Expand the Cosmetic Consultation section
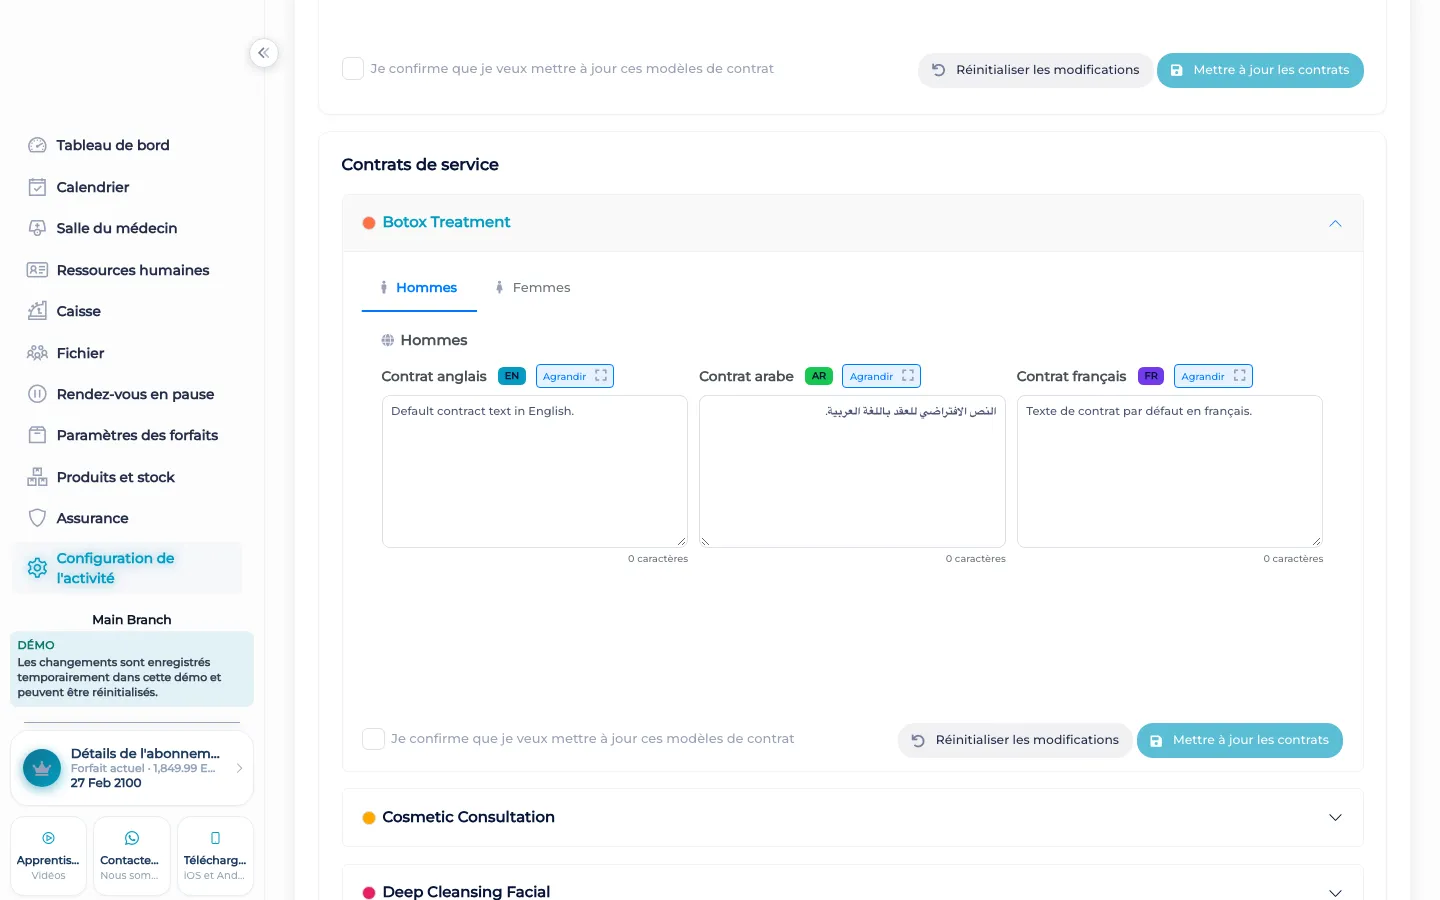Screen dimensions: 1440x900 (1335, 818)
